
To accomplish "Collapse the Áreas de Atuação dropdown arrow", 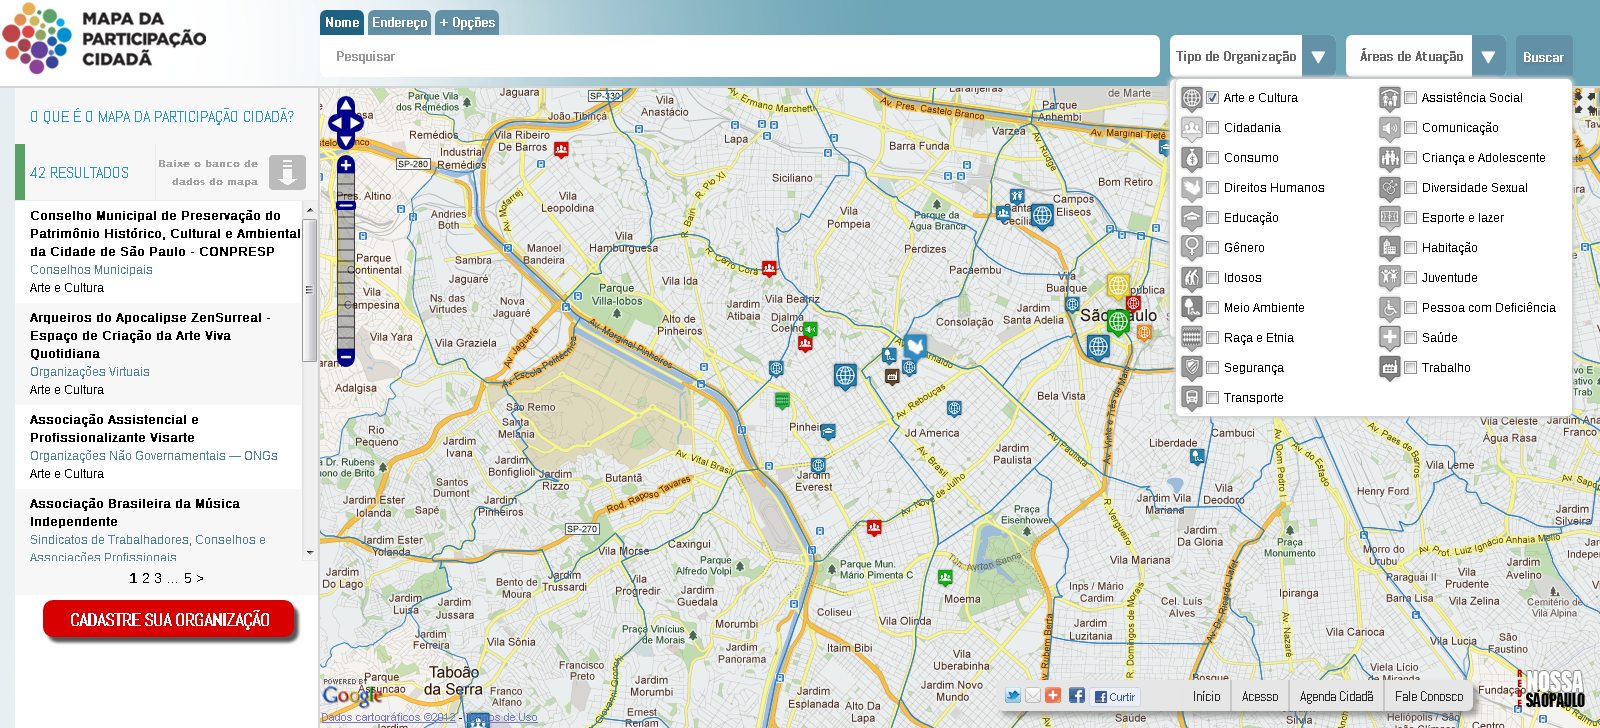I will point(1488,57).
